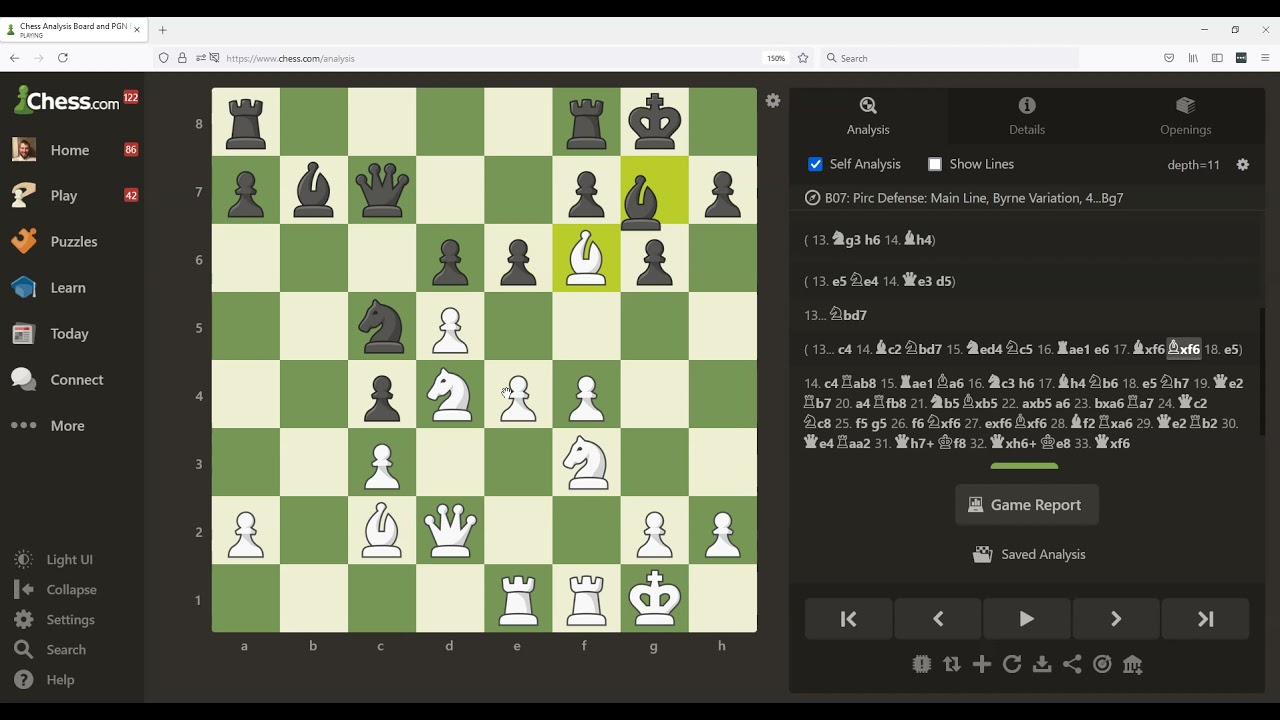This screenshot has height=720, width=1280.
Task: Select move 33. Qxf6 in the move list
Action: tap(1113, 443)
